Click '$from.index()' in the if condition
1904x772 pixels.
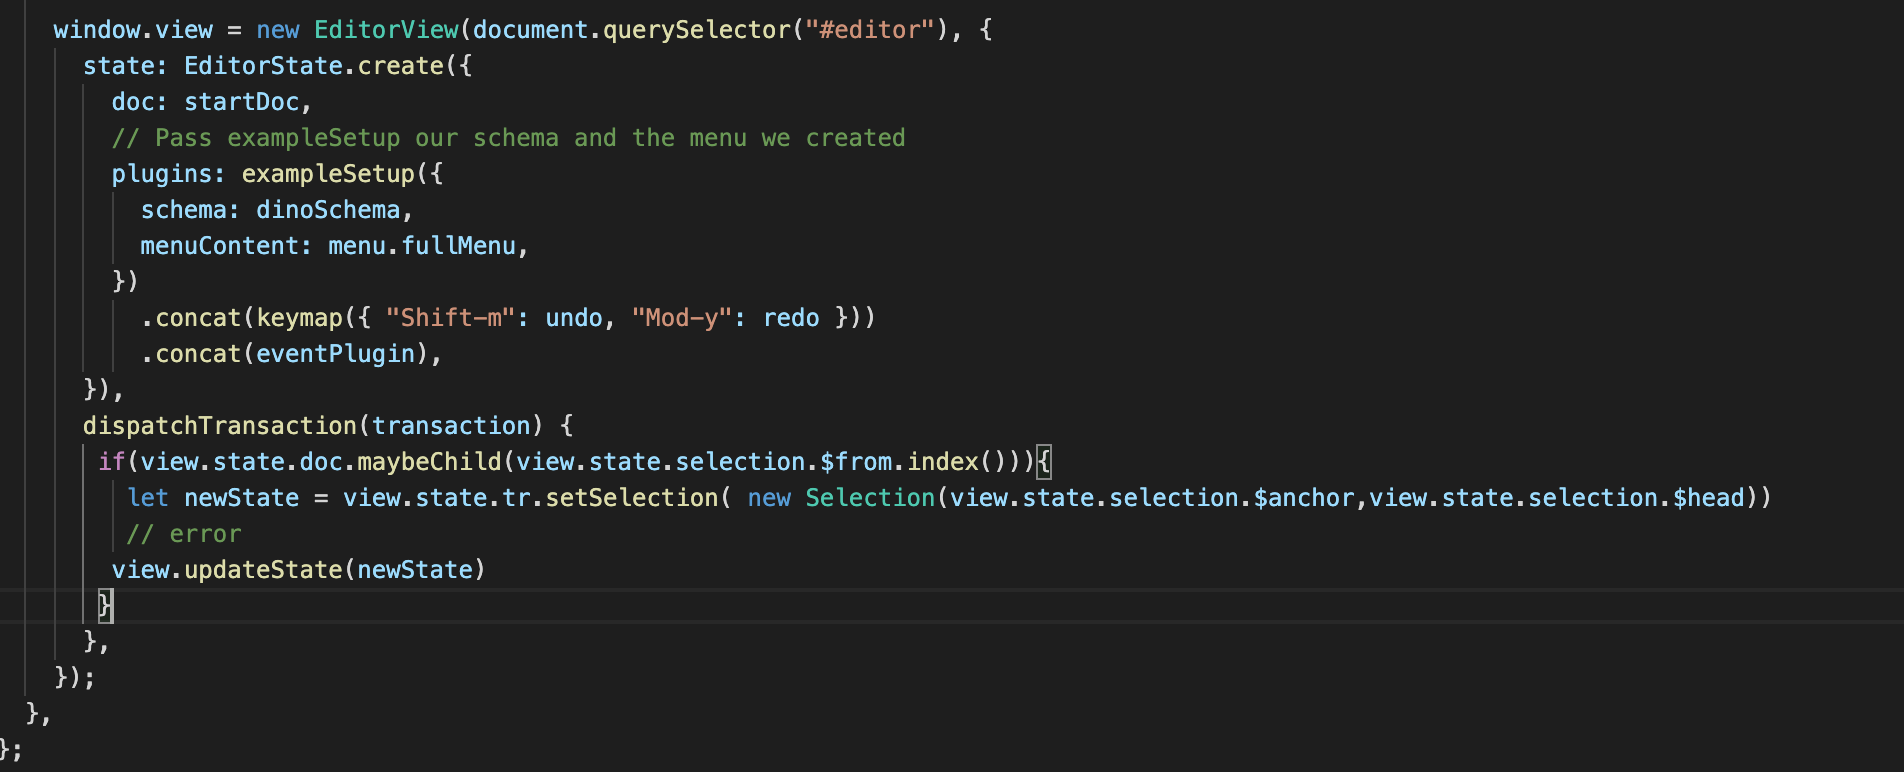coord(913,461)
